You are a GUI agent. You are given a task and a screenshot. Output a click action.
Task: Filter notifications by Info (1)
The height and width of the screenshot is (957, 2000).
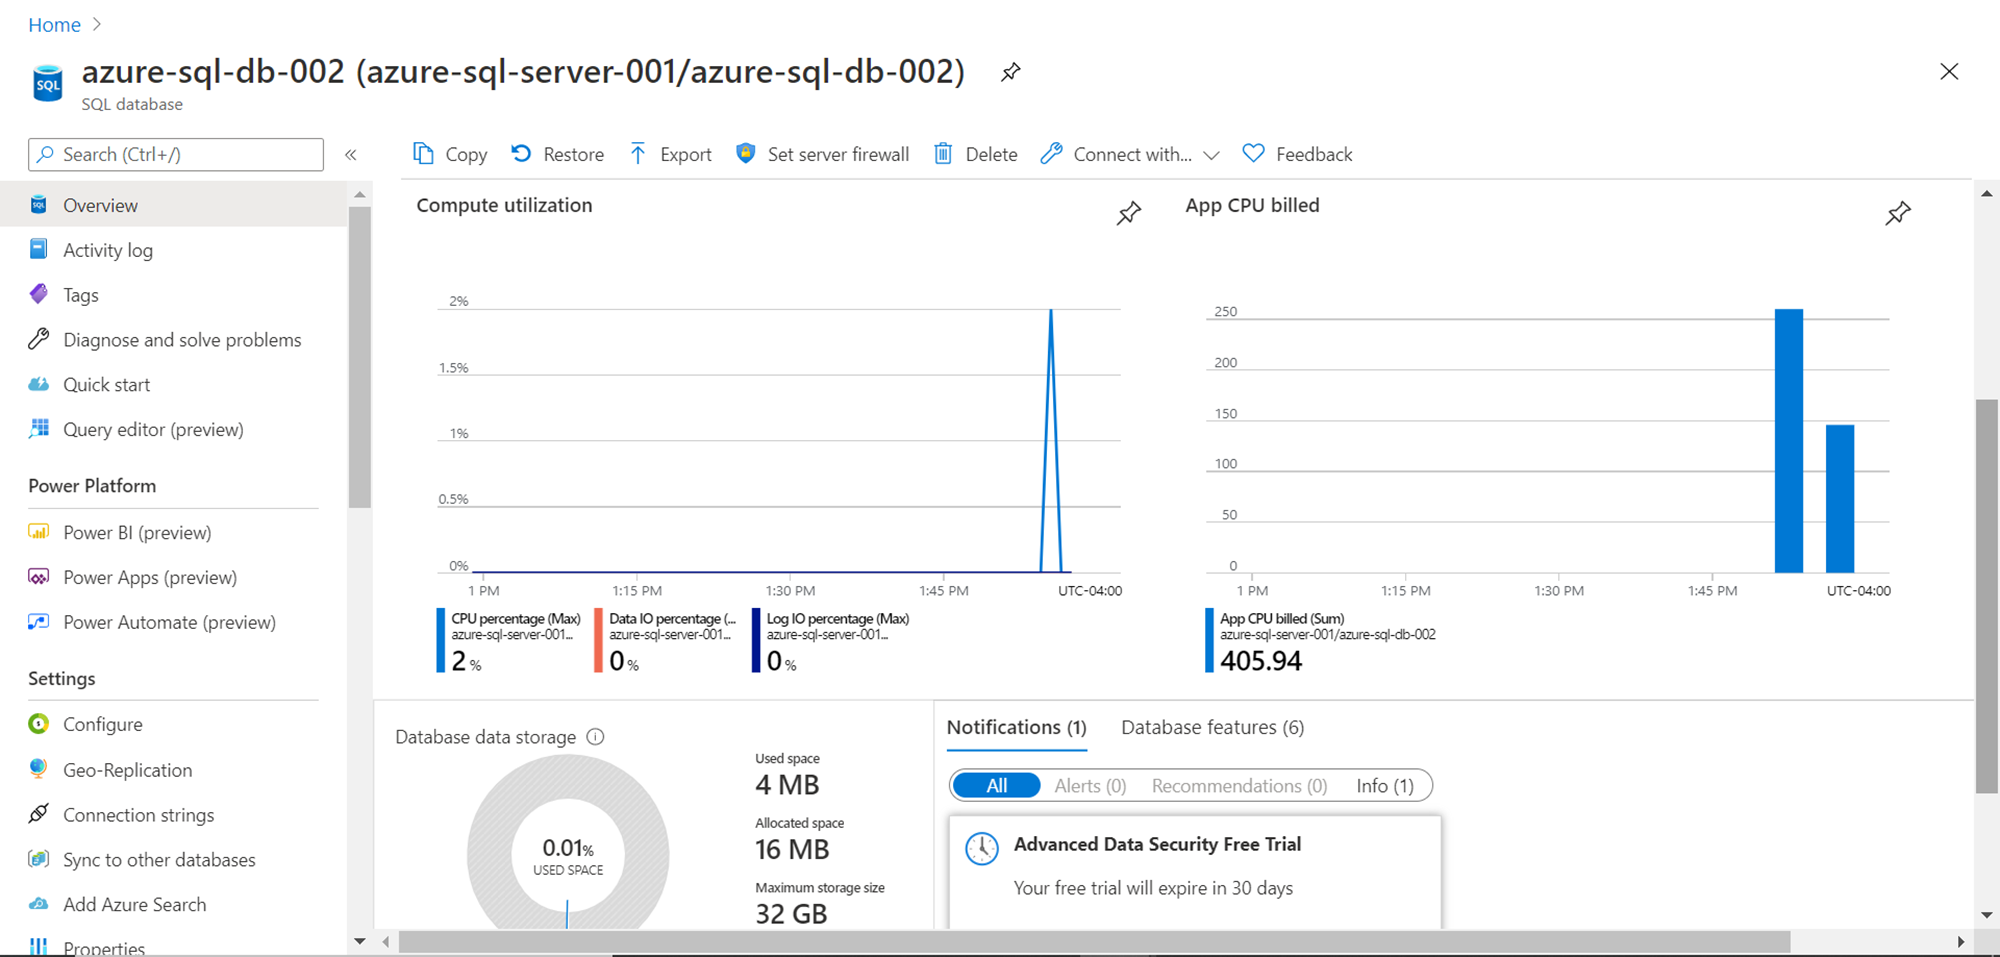(x=1384, y=786)
